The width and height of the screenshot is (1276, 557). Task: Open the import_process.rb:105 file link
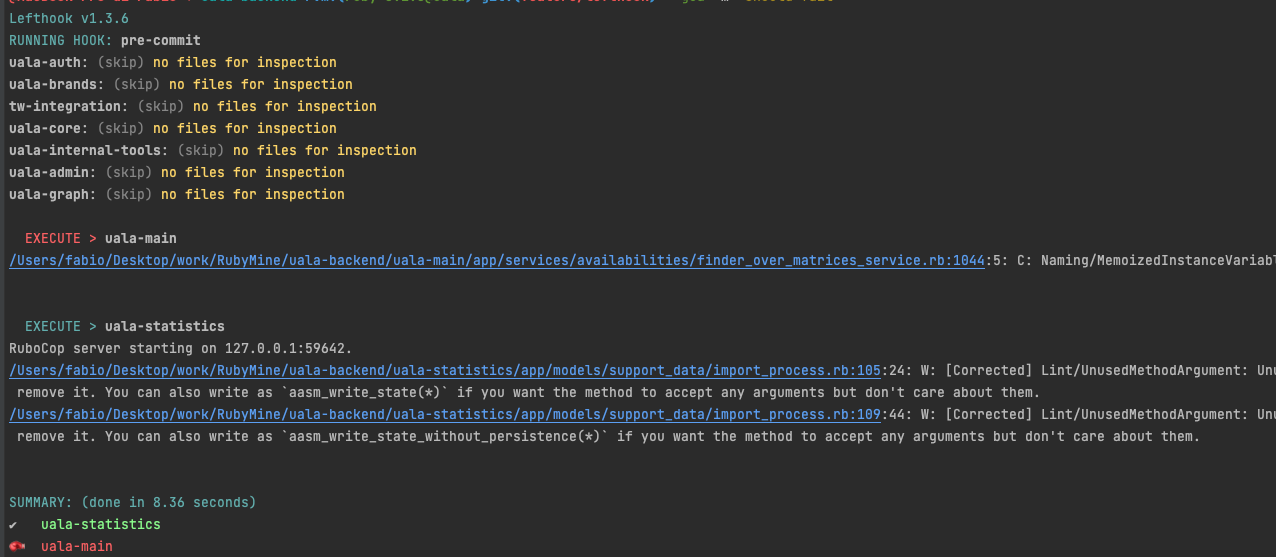[x=445, y=371]
